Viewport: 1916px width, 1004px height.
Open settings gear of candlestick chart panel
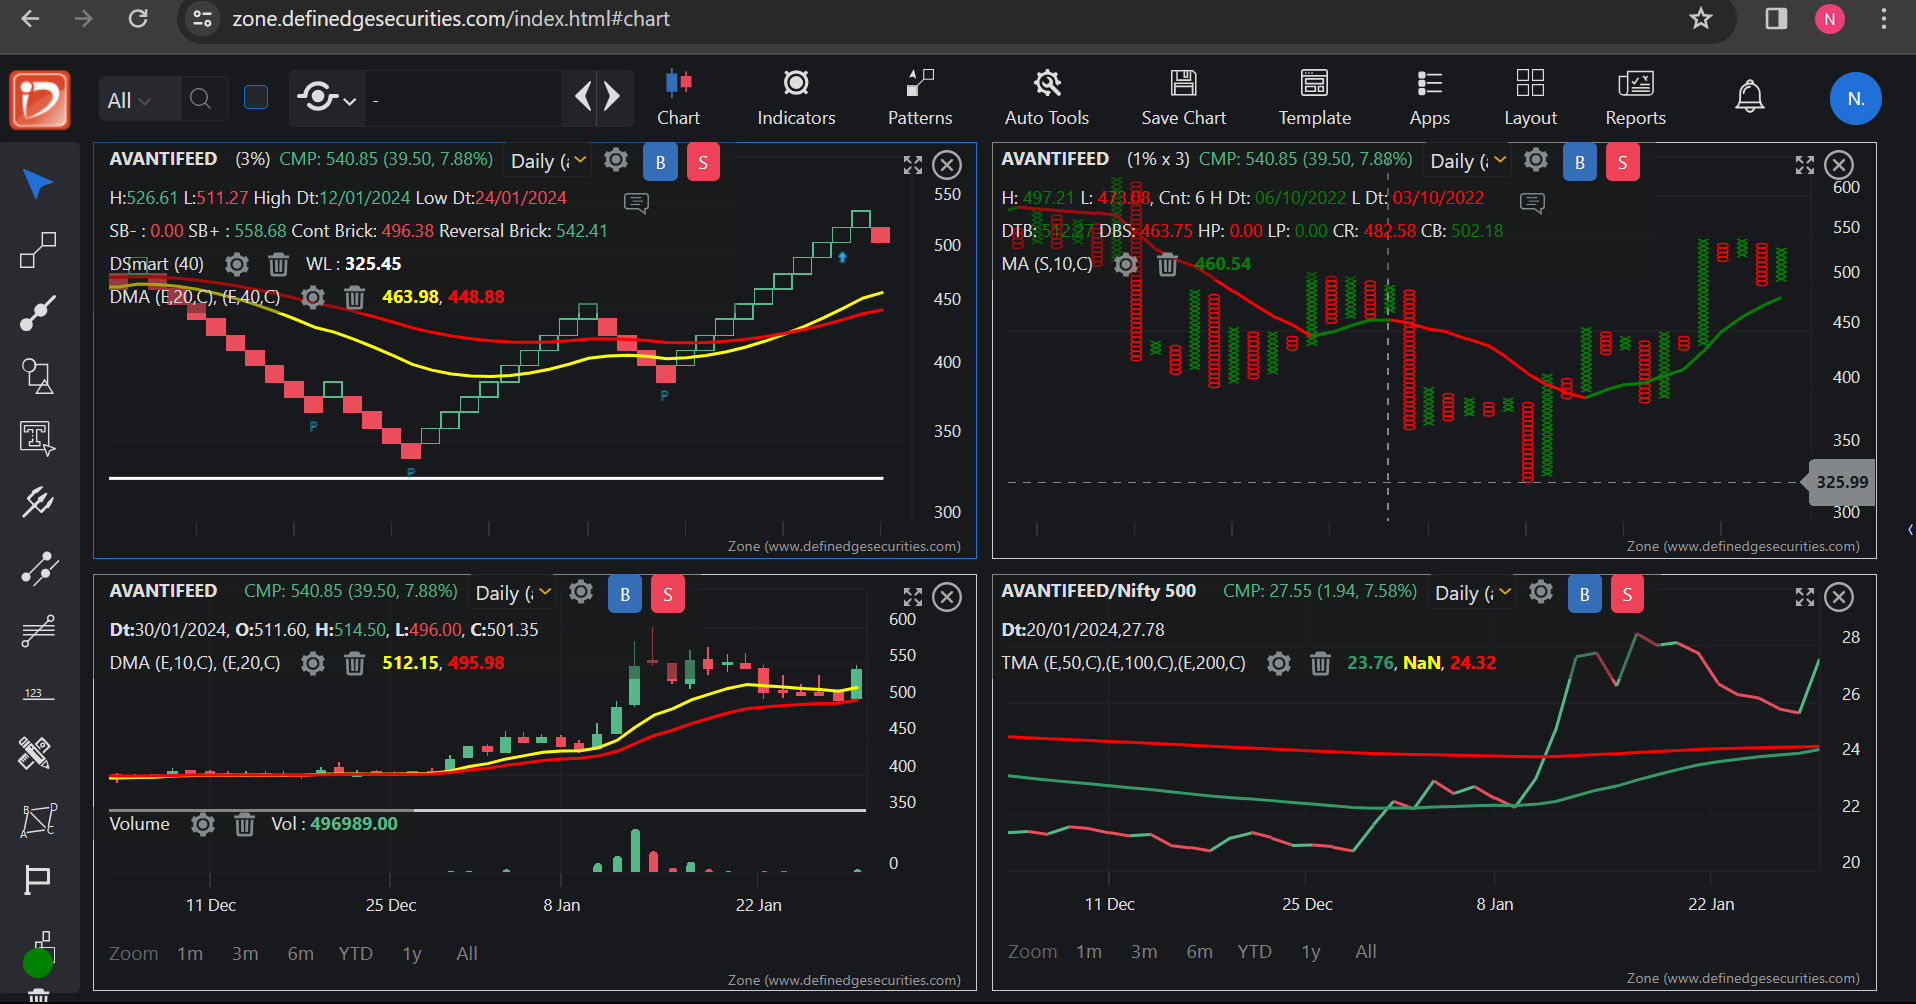[582, 592]
